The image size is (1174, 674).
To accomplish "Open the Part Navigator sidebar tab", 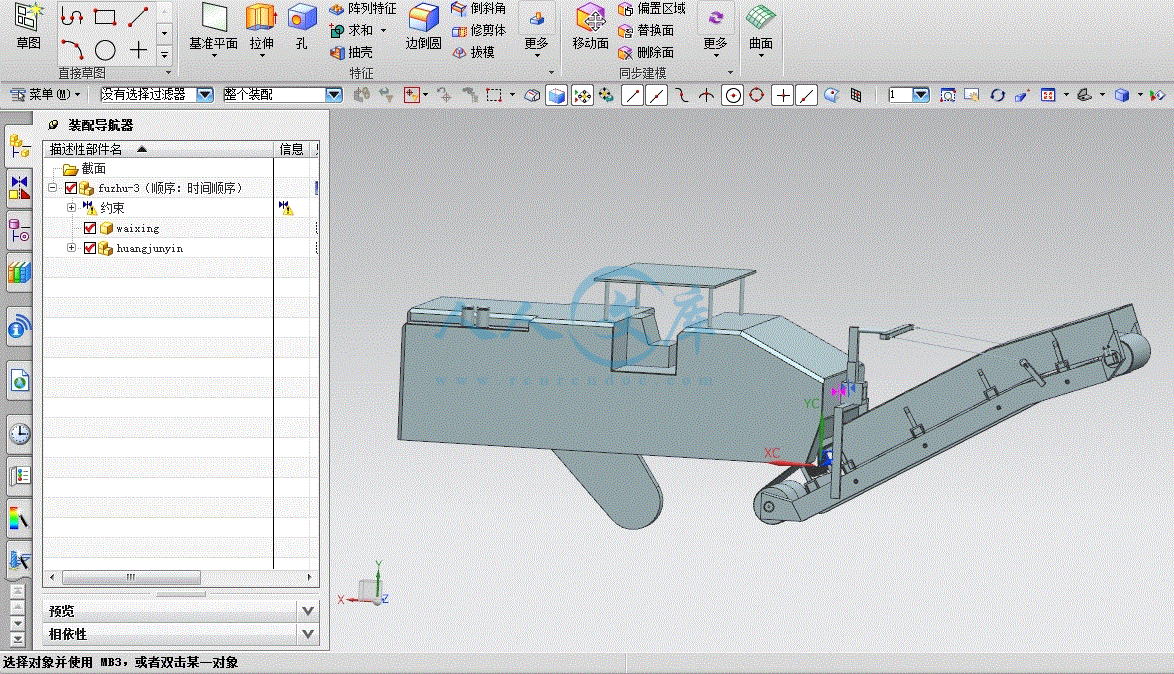I will pyautogui.click(x=19, y=231).
